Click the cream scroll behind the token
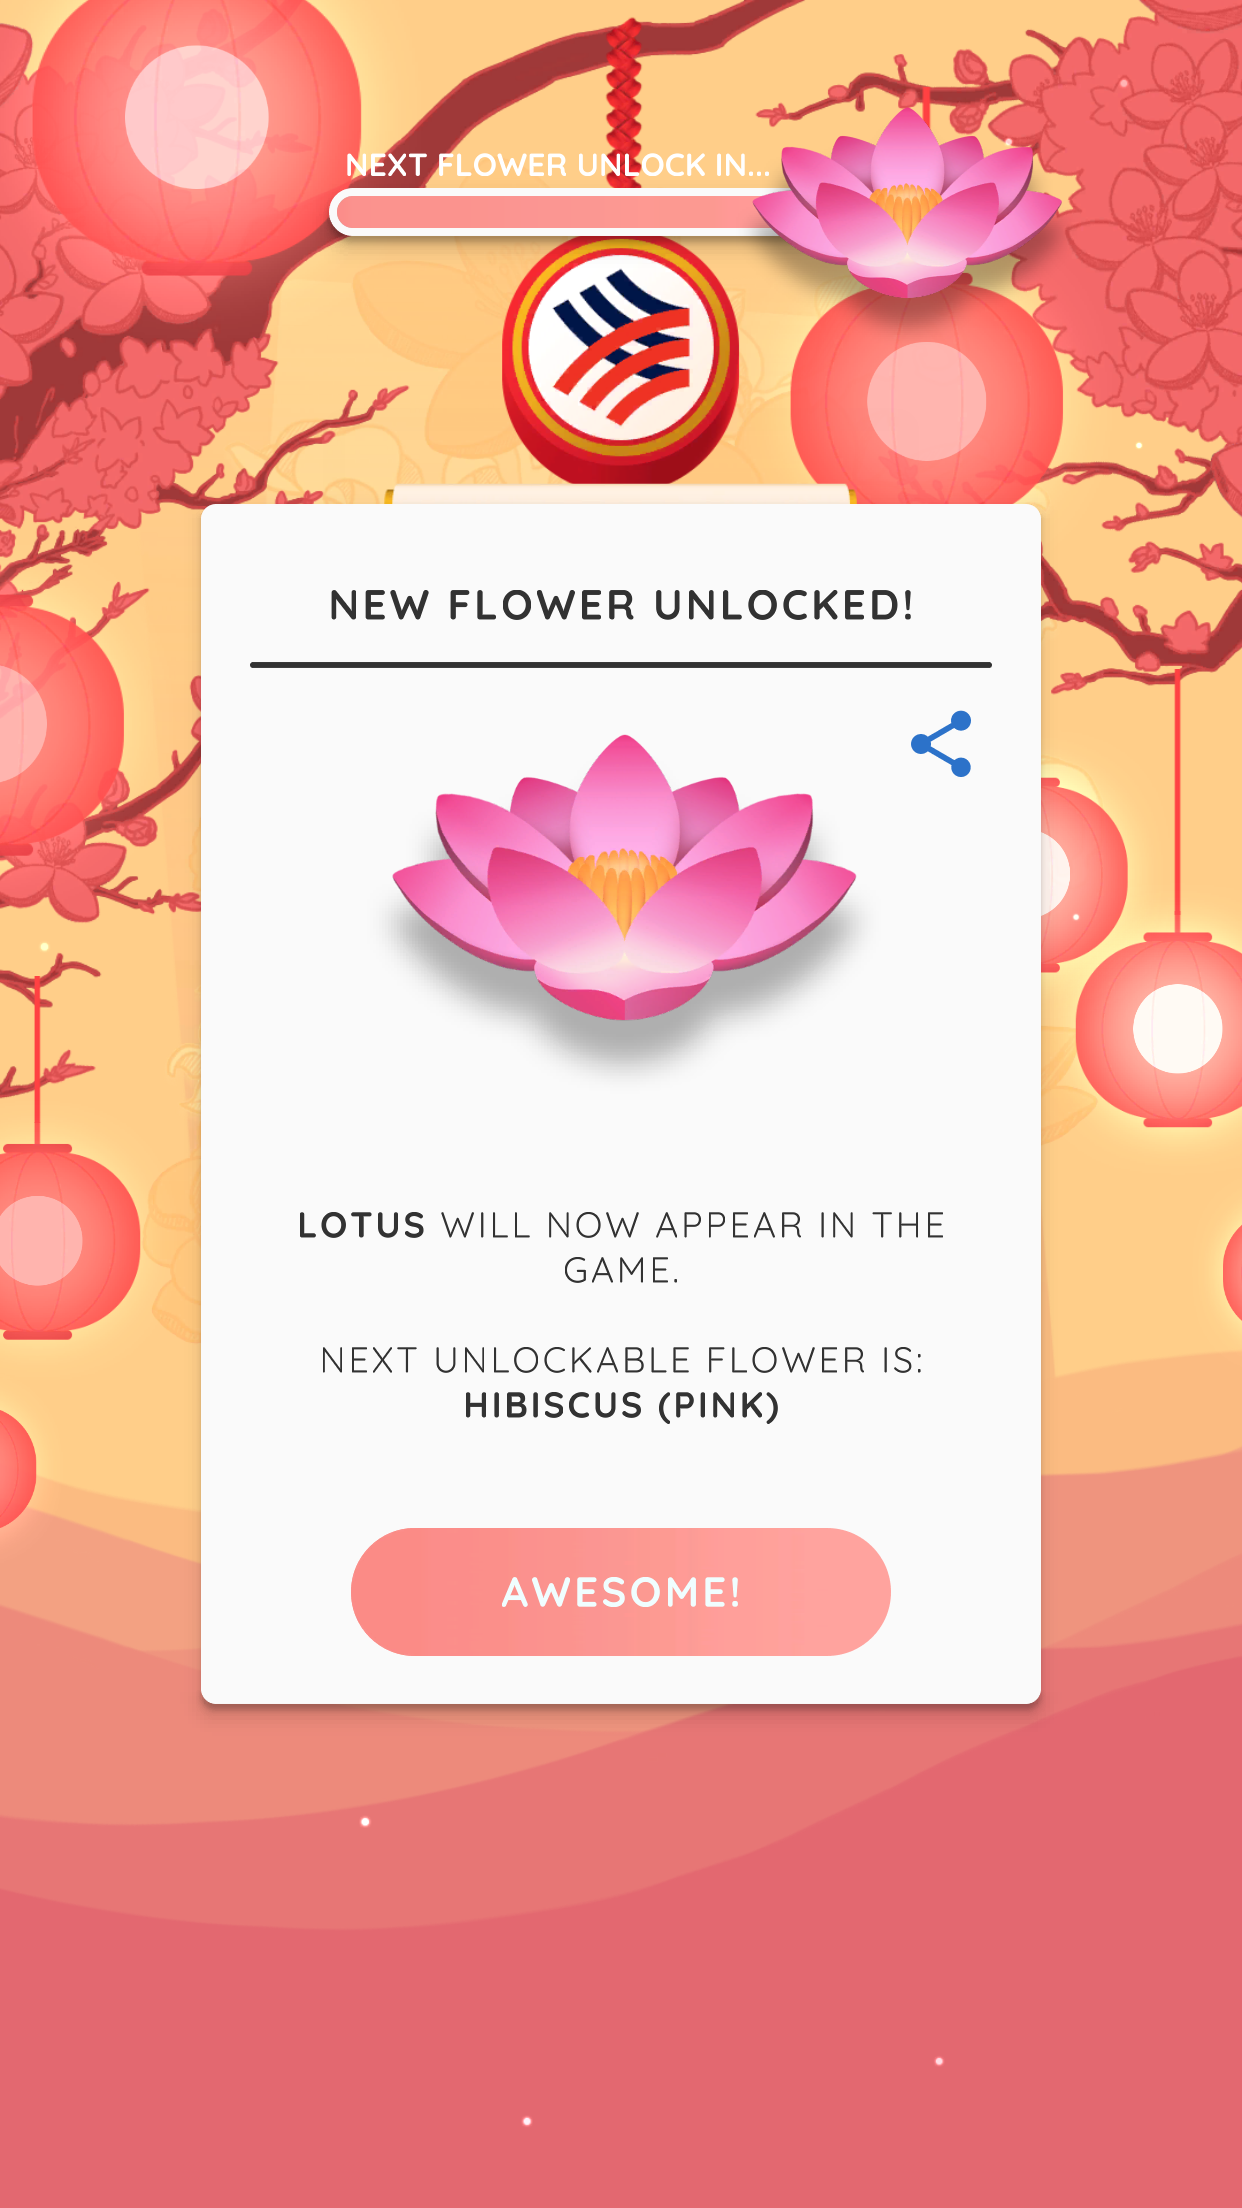 621,494
